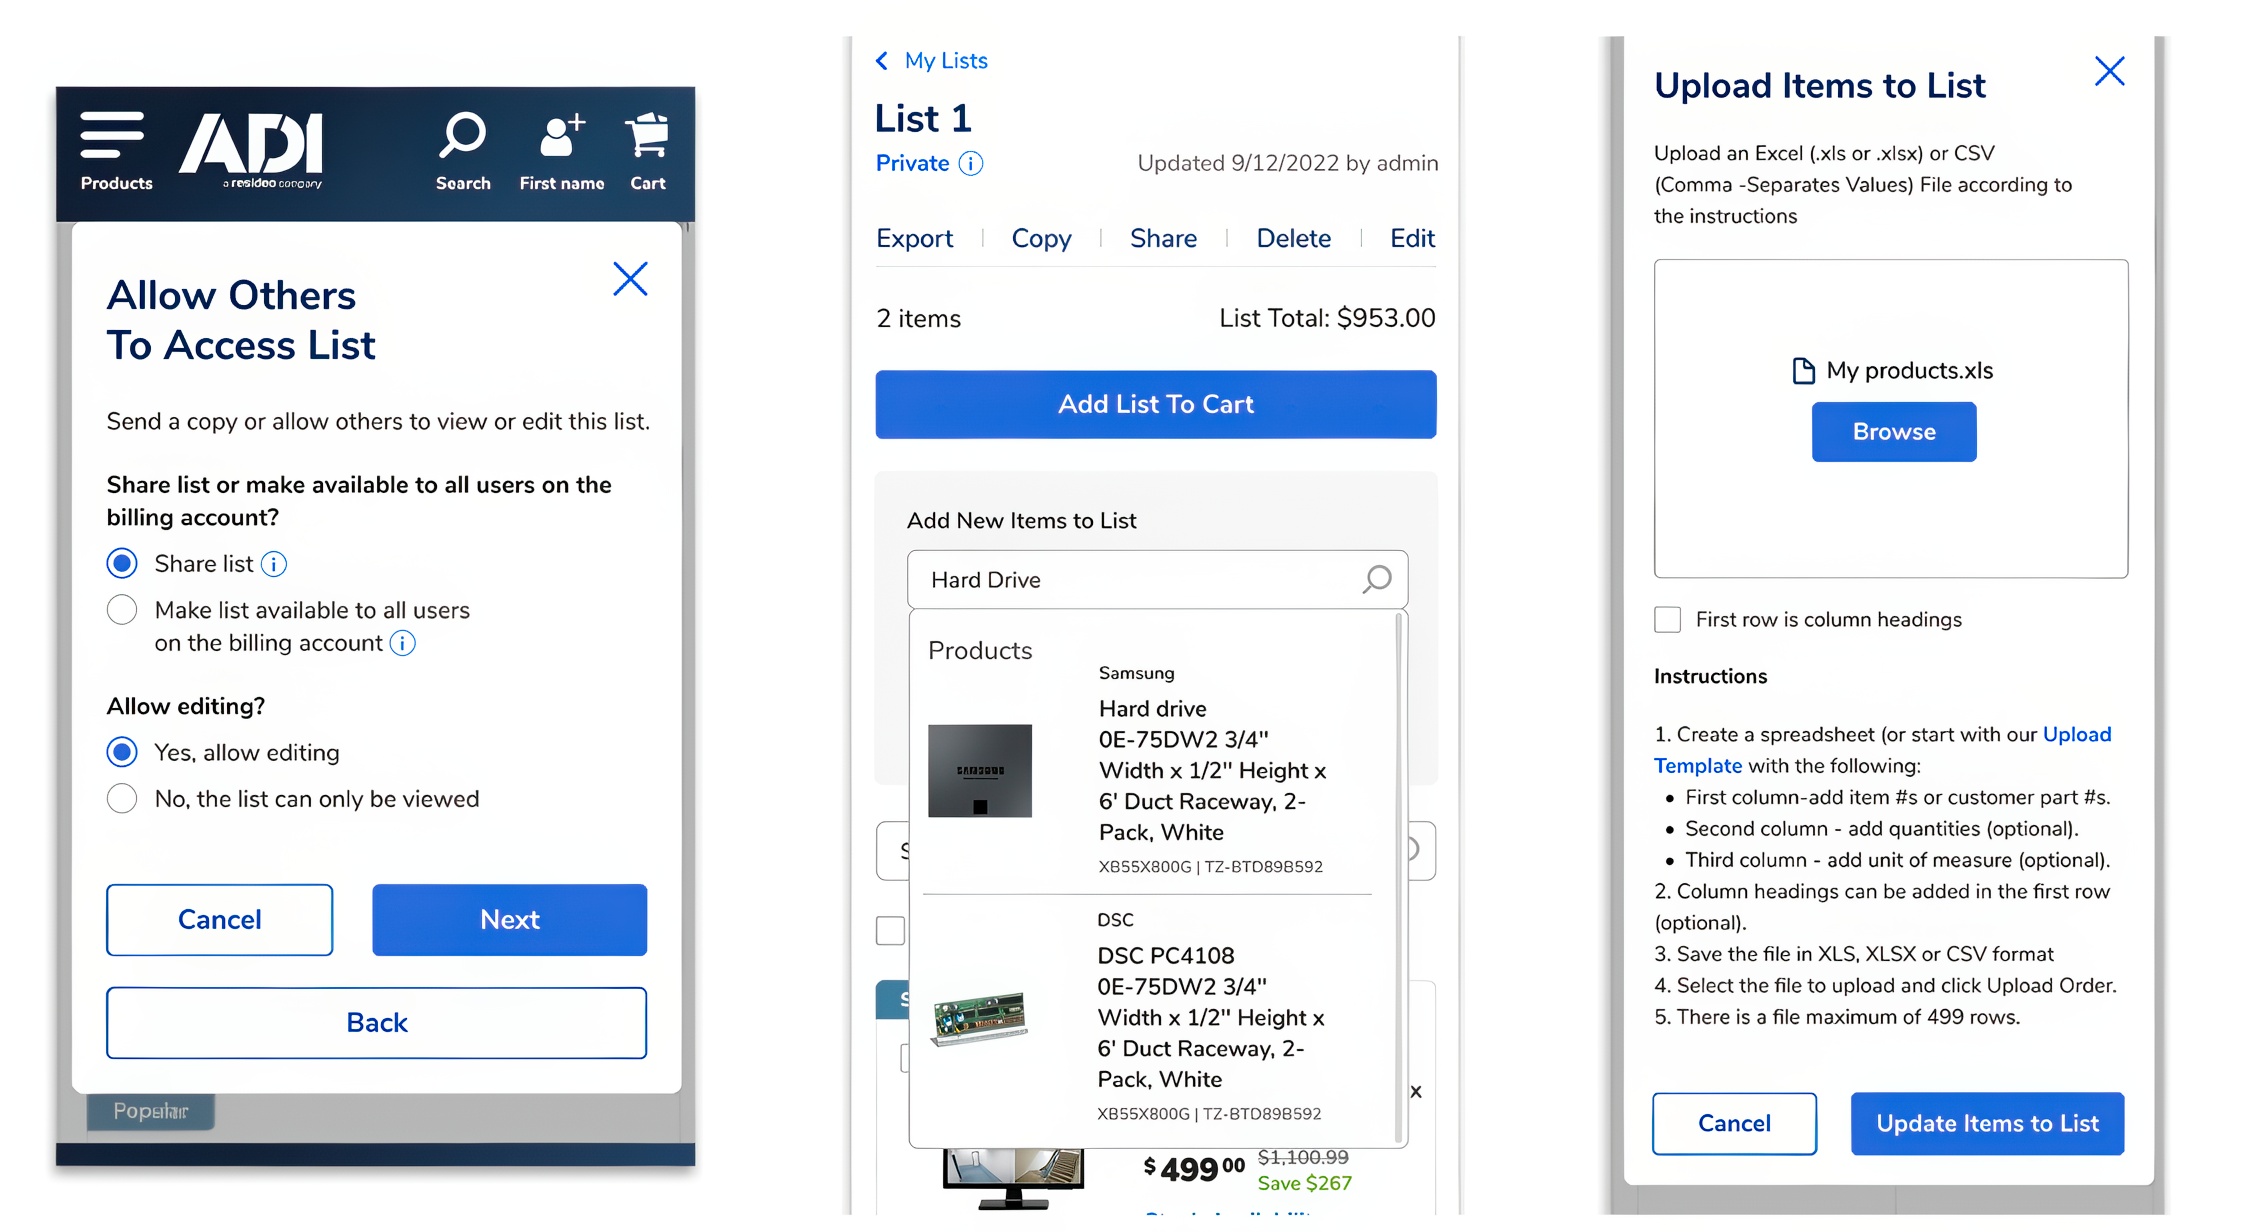
Task: Click magnifier icon in Hard Drive field
Action: coord(1376,580)
